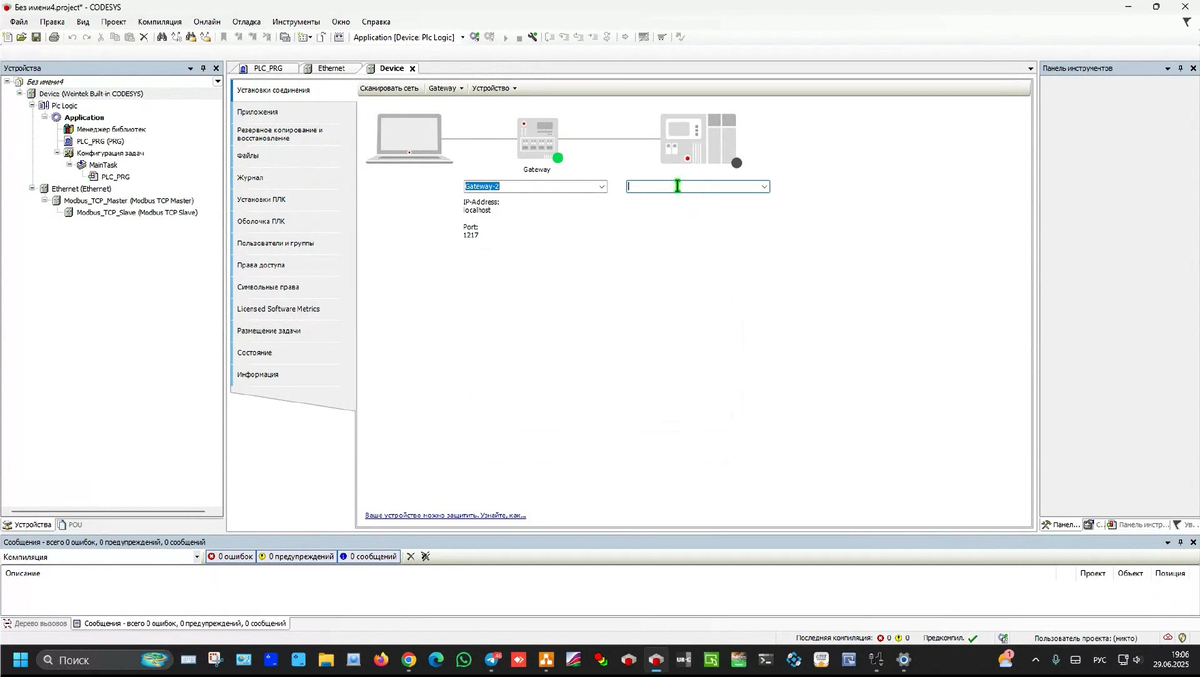Open the Gateway dropdown menu button

(446, 88)
